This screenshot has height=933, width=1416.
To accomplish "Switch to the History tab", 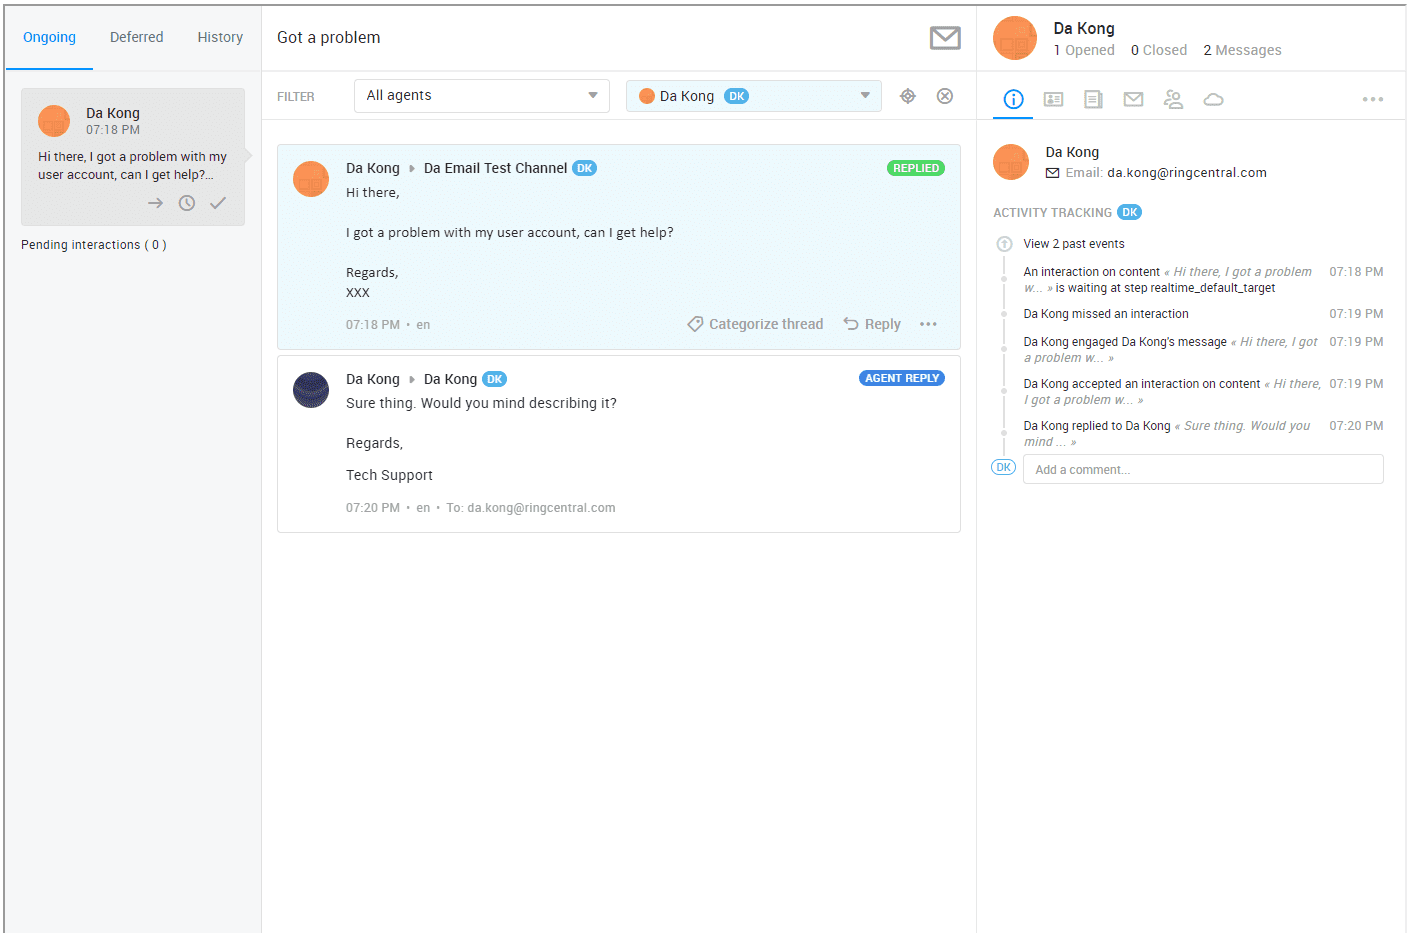I will click(220, 37).
